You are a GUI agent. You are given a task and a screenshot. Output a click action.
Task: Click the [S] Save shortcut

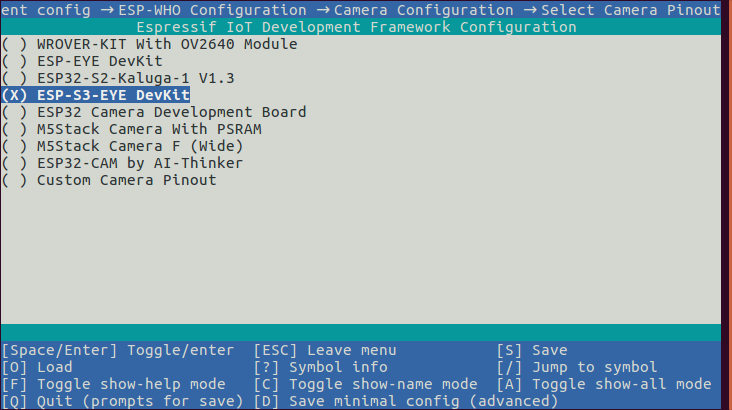point(532,350)
